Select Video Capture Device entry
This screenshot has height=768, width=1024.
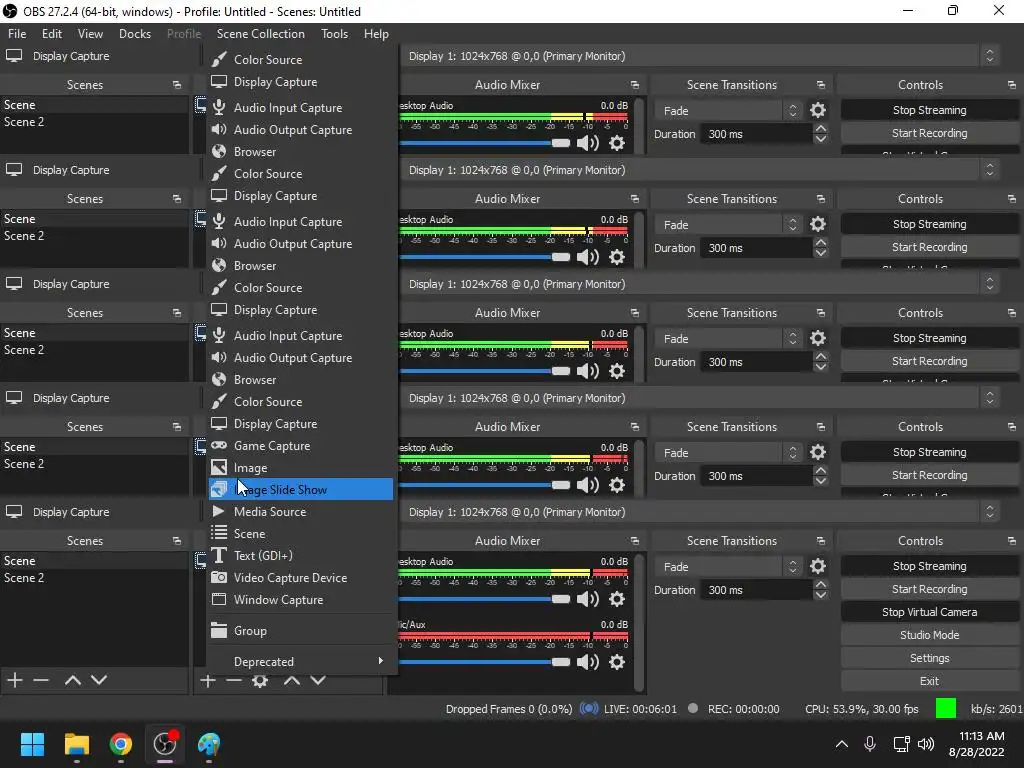[300, 578]
